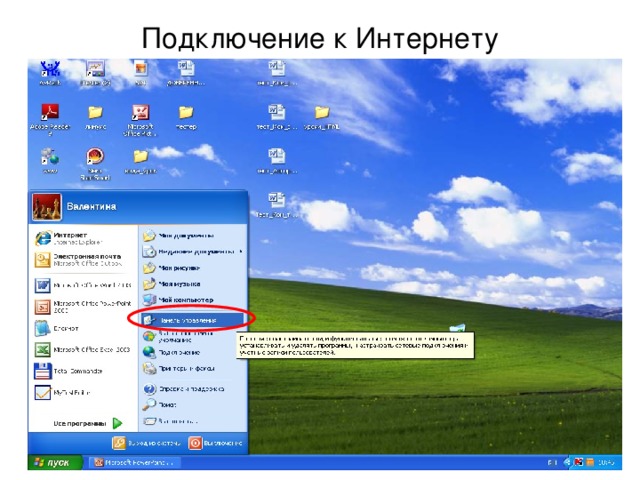Click Kaspersky red tray icon
This screenshot has height=480, width=640.
[x=578, y=462]
